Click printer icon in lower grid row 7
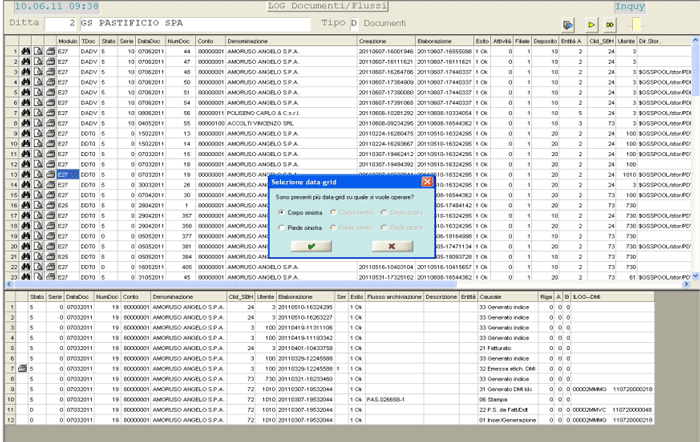The width and height of the screenshot is (700, 442). pos(24,370)
